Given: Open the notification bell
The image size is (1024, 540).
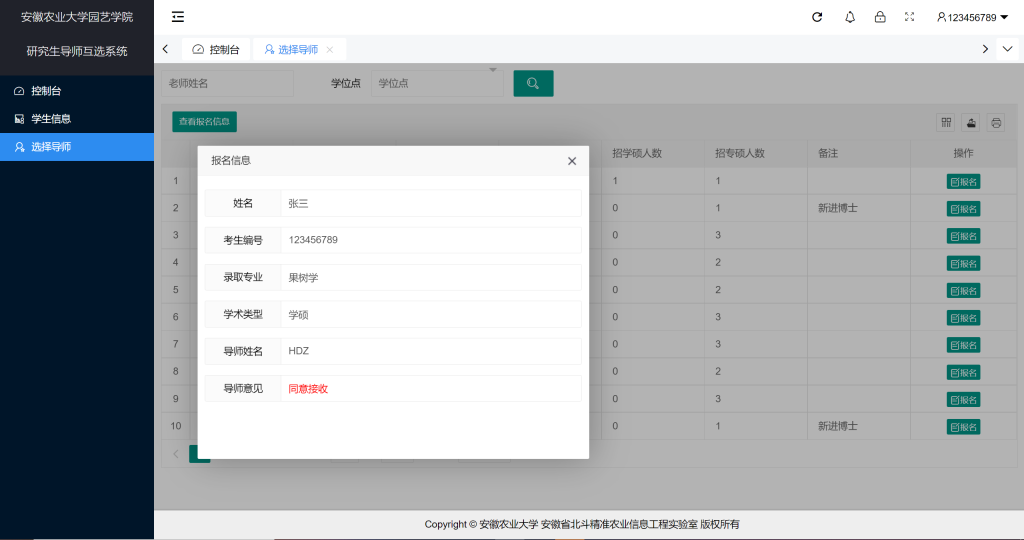Looking at the screenshot, I should [850, 17].
